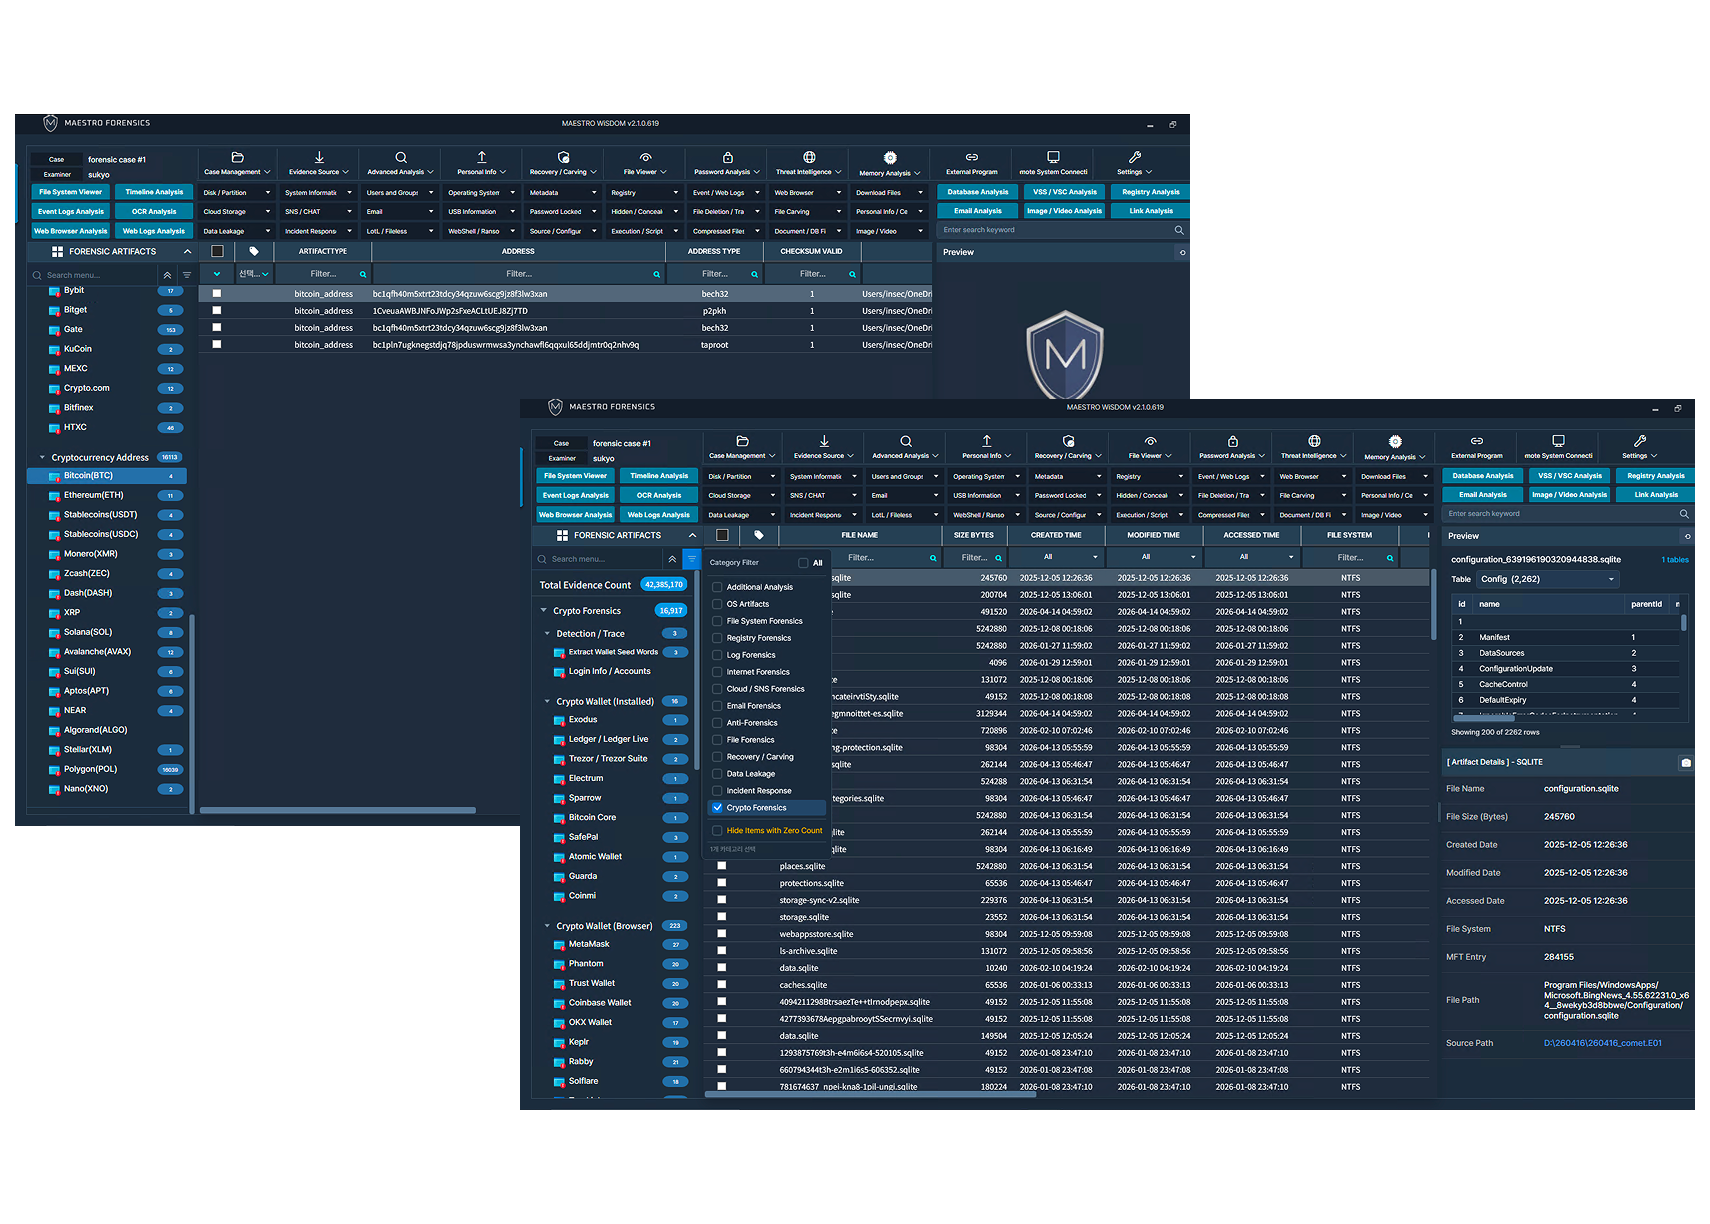The height and width of the screenshot is (1224, 1710).
Task: Open the Source Path D:\260416 link
Action: (1603, 1044)
